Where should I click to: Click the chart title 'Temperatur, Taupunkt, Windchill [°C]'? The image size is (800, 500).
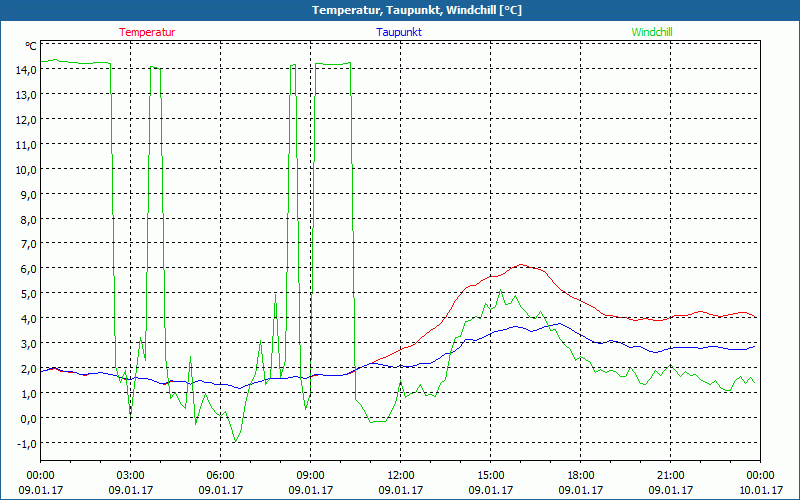click(417, 10)
